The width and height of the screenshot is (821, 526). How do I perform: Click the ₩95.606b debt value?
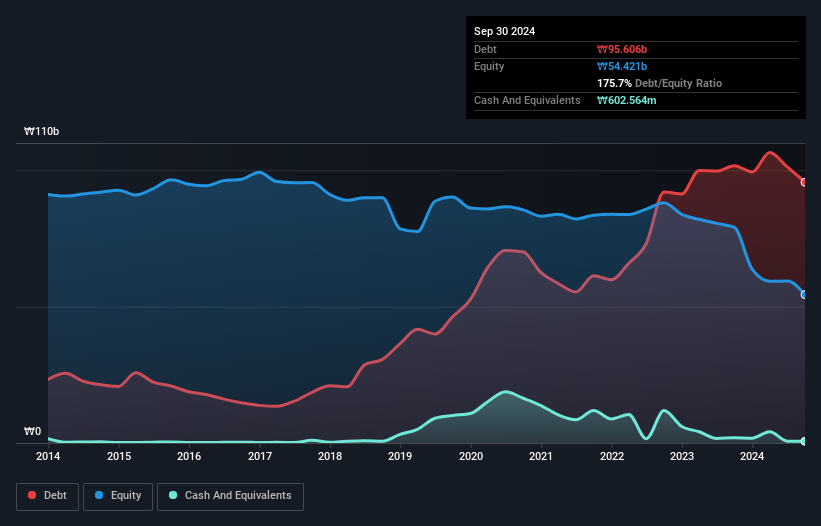click(622, 49)
